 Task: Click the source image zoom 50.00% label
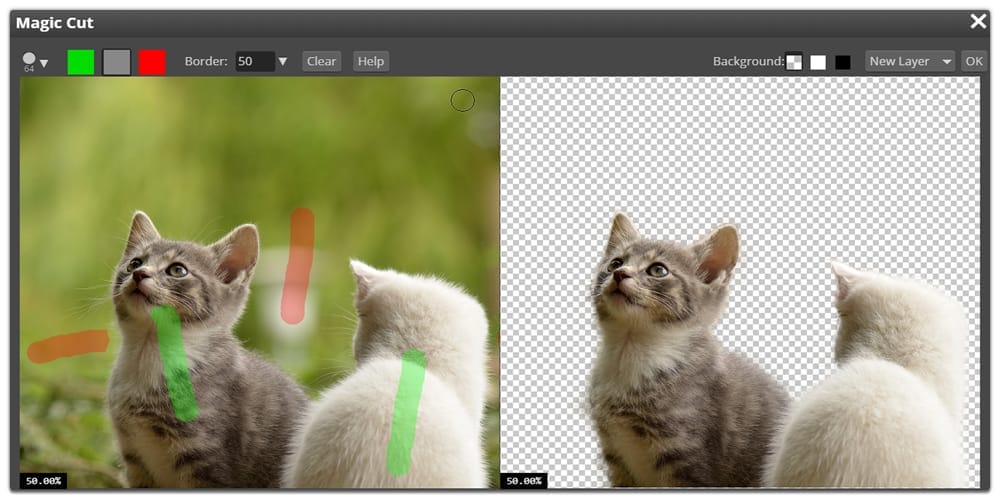tap(43, 481)
